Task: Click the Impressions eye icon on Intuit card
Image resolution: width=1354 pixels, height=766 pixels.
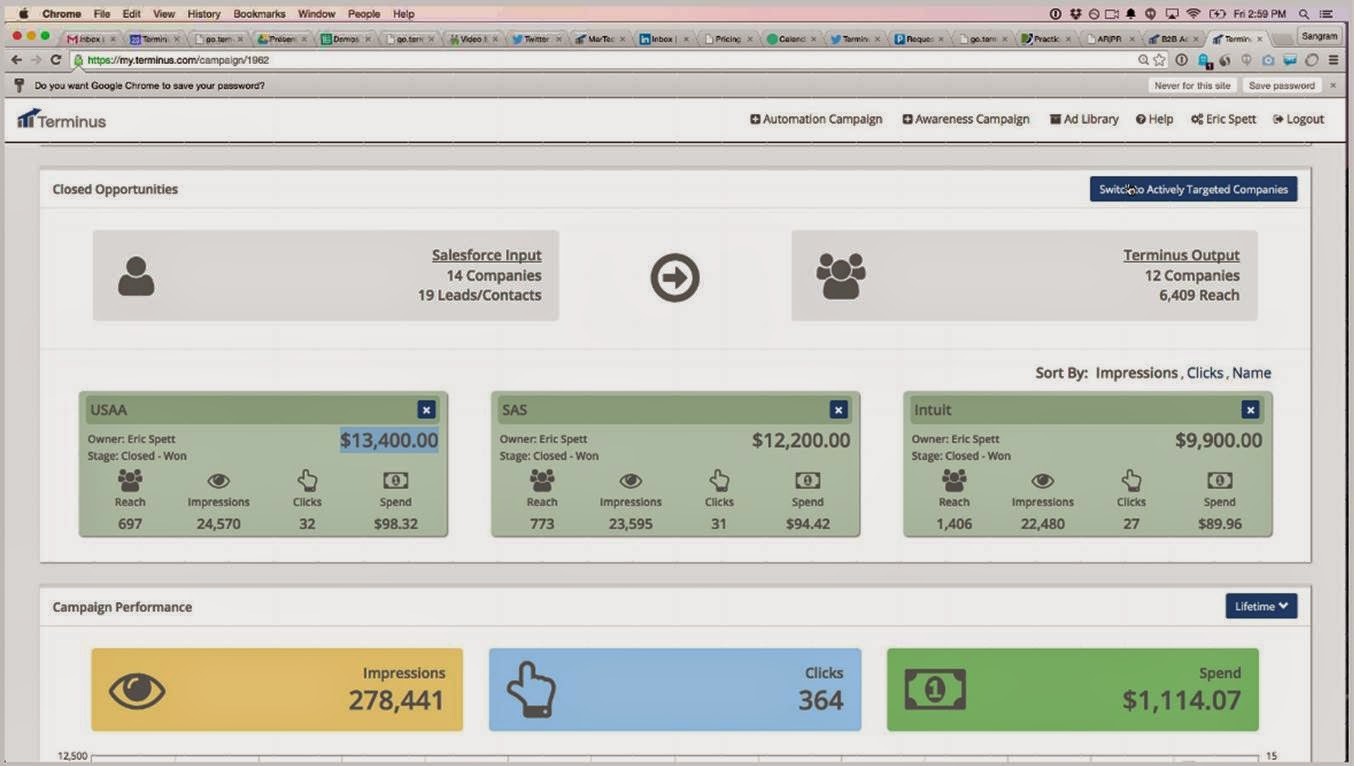Action: [x=1042, y=481]
